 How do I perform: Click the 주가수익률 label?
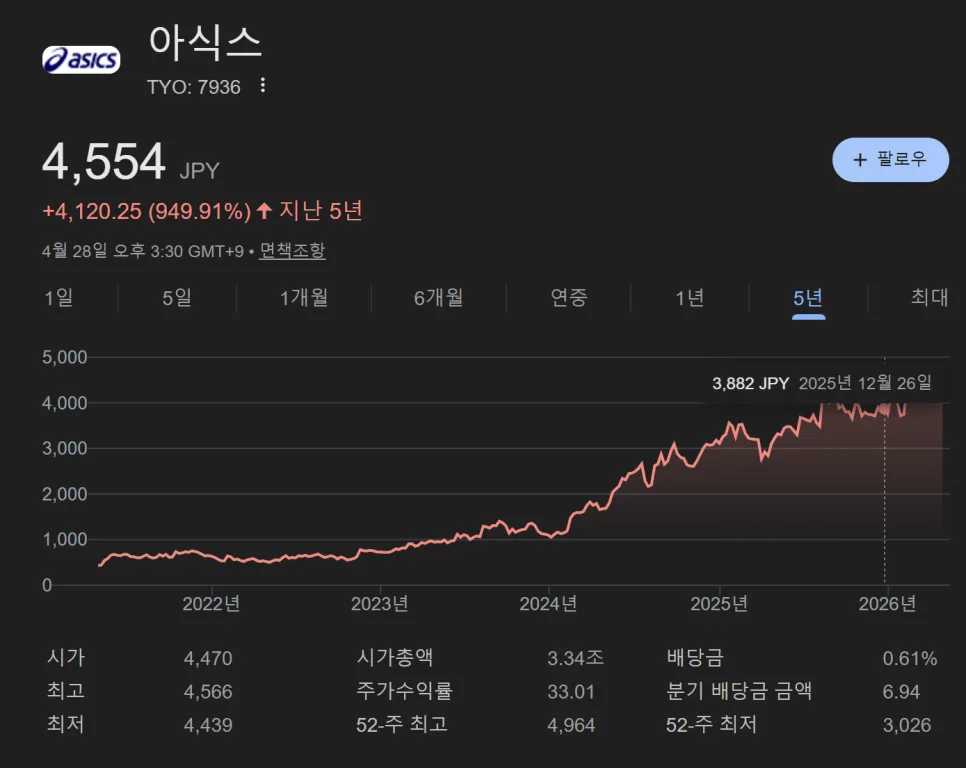pos(404,691)
